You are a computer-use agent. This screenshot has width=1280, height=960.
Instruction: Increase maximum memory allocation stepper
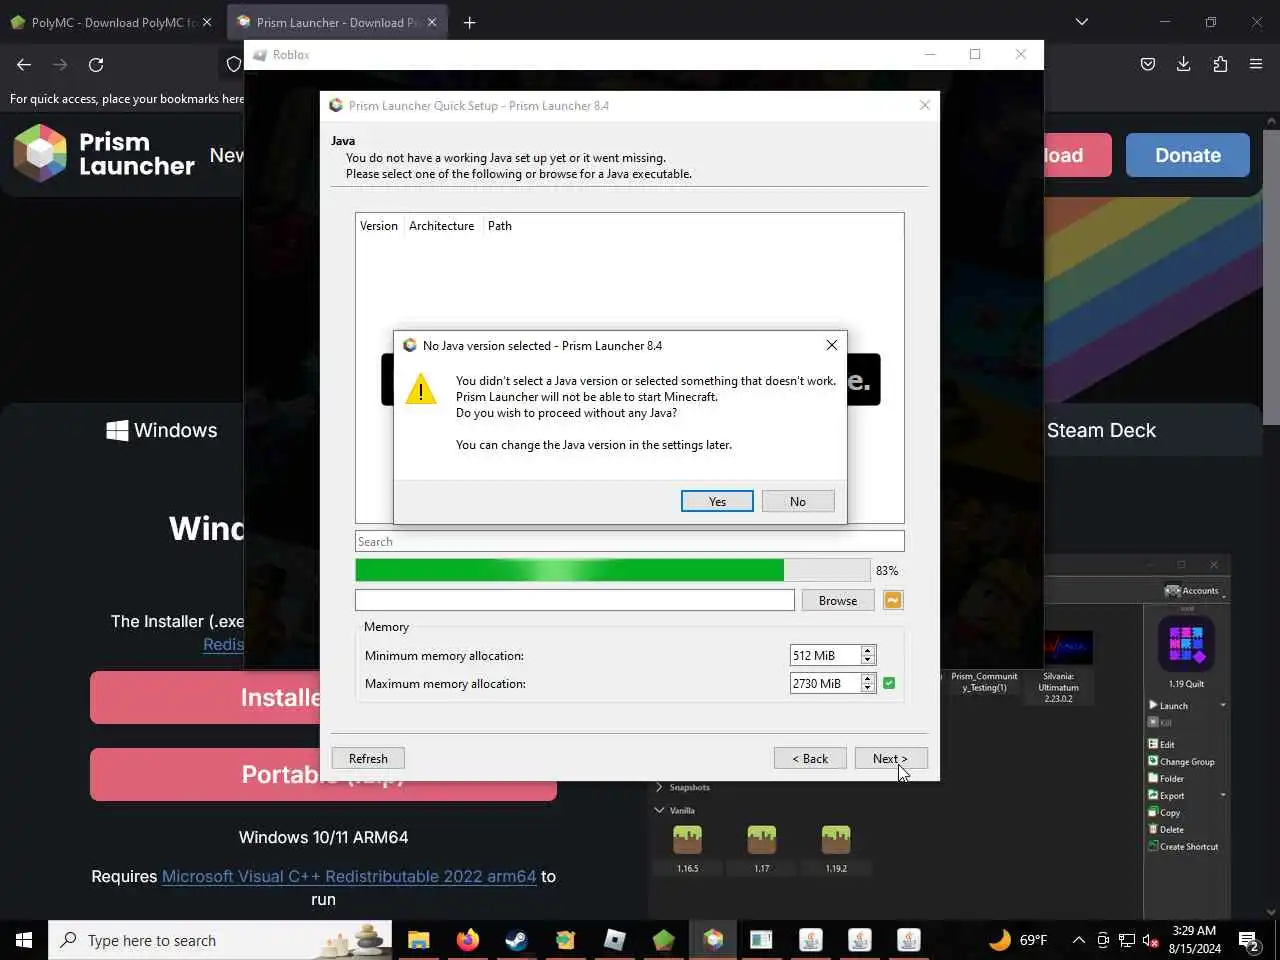pos(868,678)
